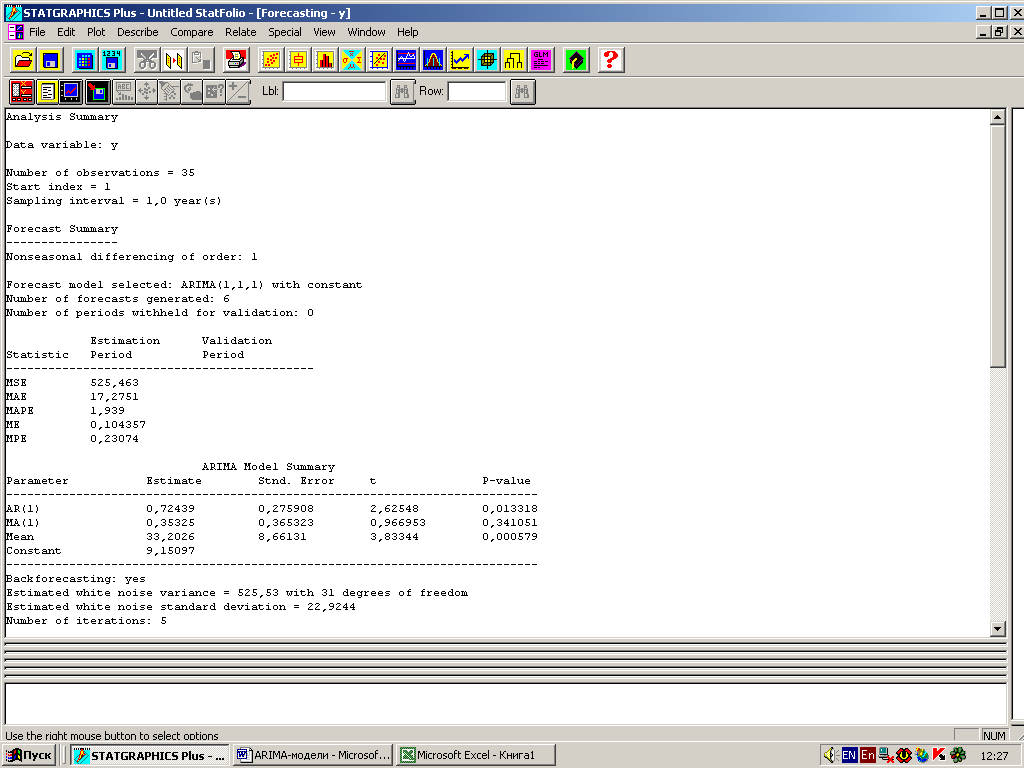This screenshot has width=1024, height=768.
Task: Click the summary statistics sigma icon
Action: pos(351,60)
